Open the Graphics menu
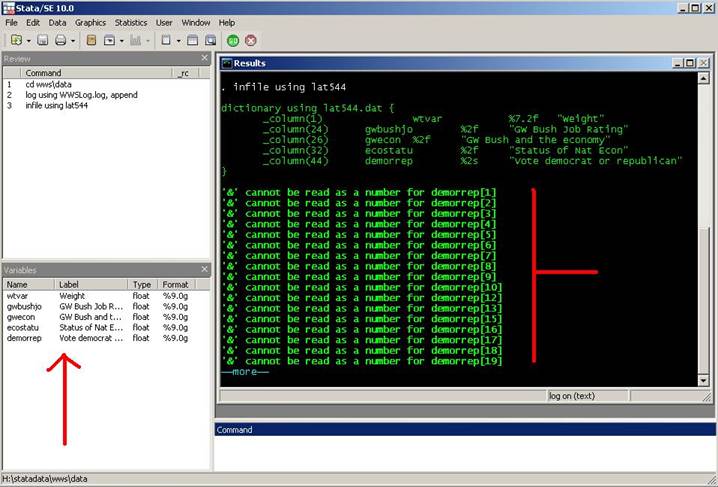718x487 pixels. (x=90, y=22)
